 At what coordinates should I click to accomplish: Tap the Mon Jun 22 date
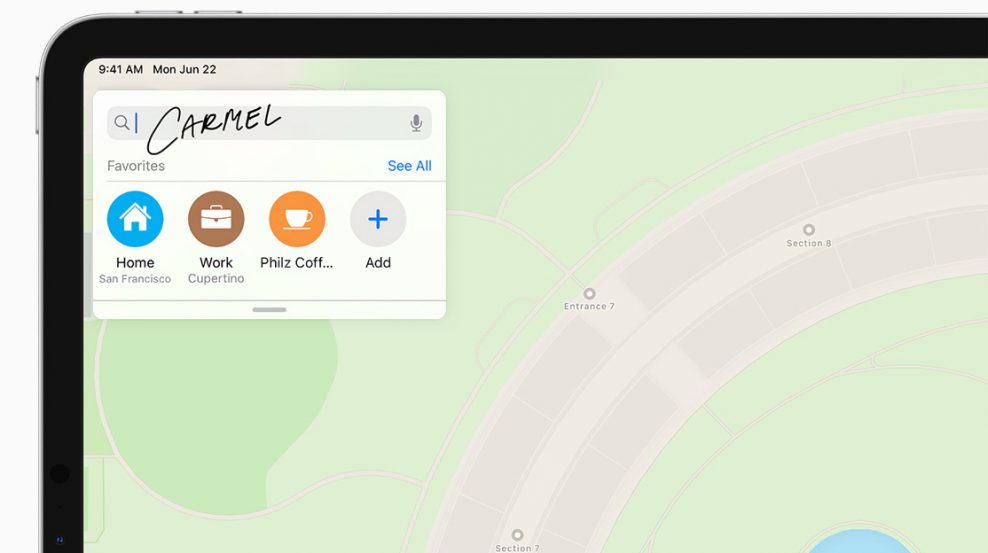coord(185,69)
